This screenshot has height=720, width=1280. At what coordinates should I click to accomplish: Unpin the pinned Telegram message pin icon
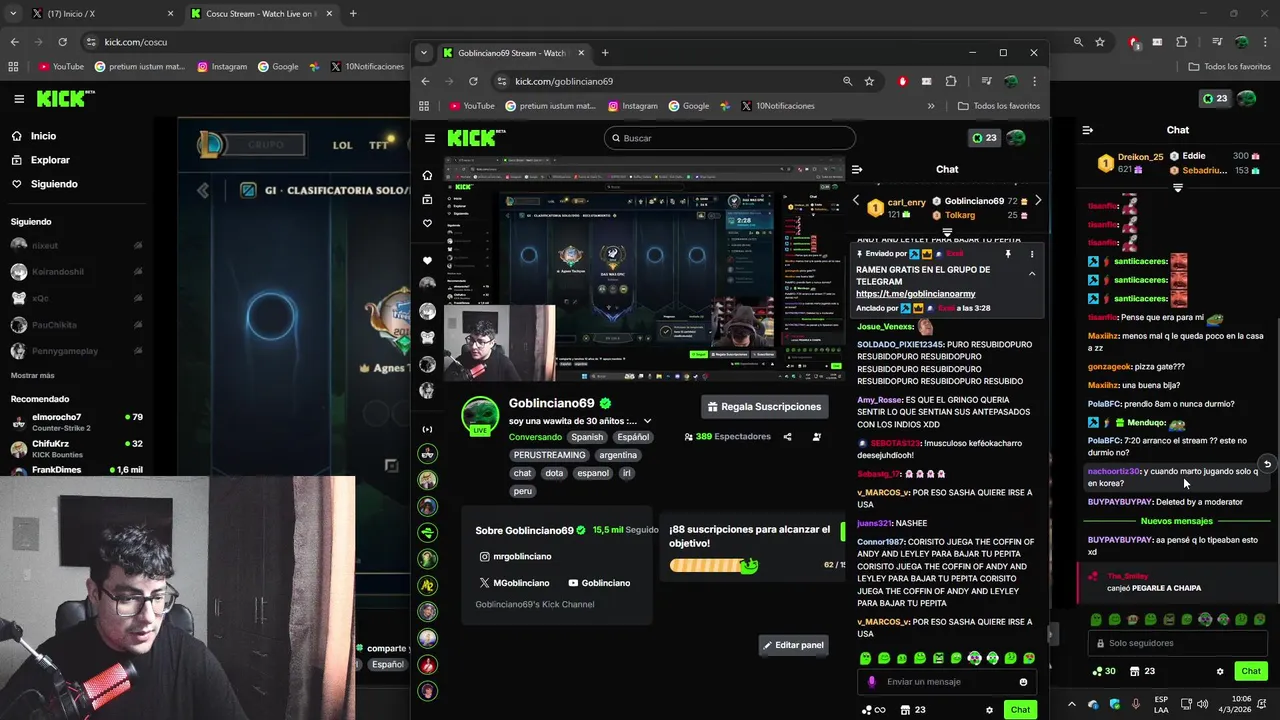(1008, 254)
